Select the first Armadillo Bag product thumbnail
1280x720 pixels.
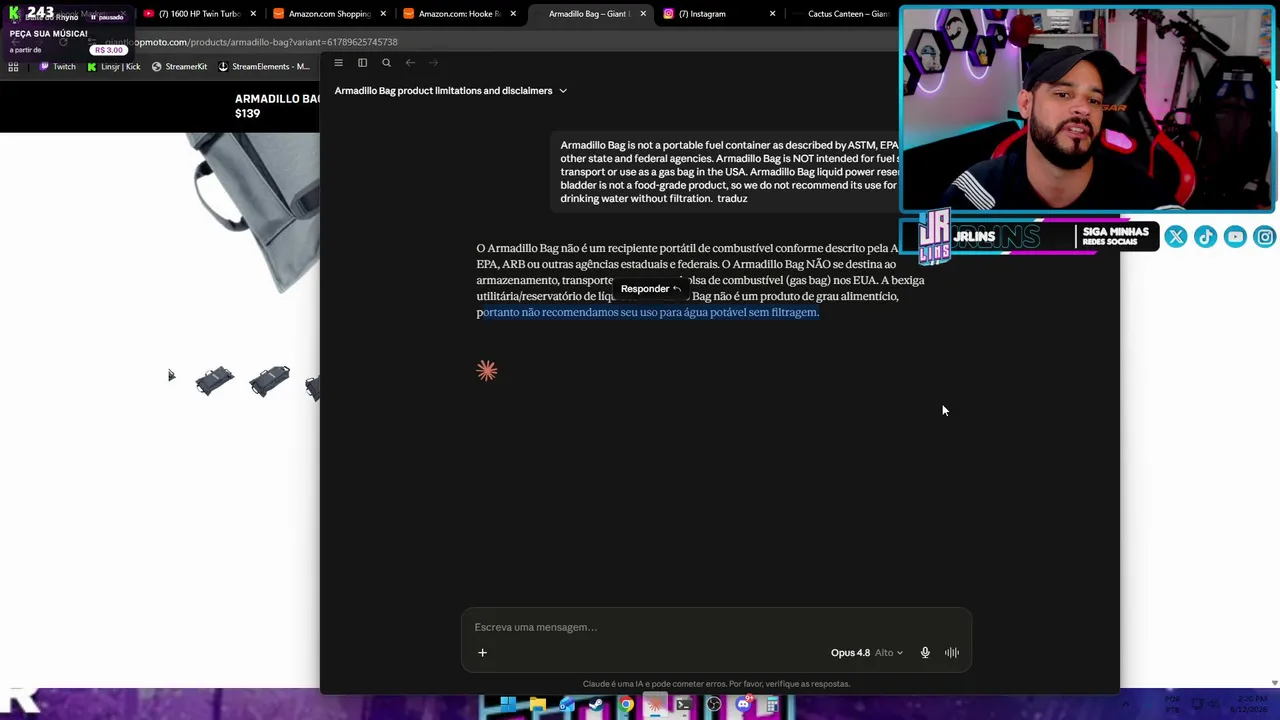click(x=215, y=381)
